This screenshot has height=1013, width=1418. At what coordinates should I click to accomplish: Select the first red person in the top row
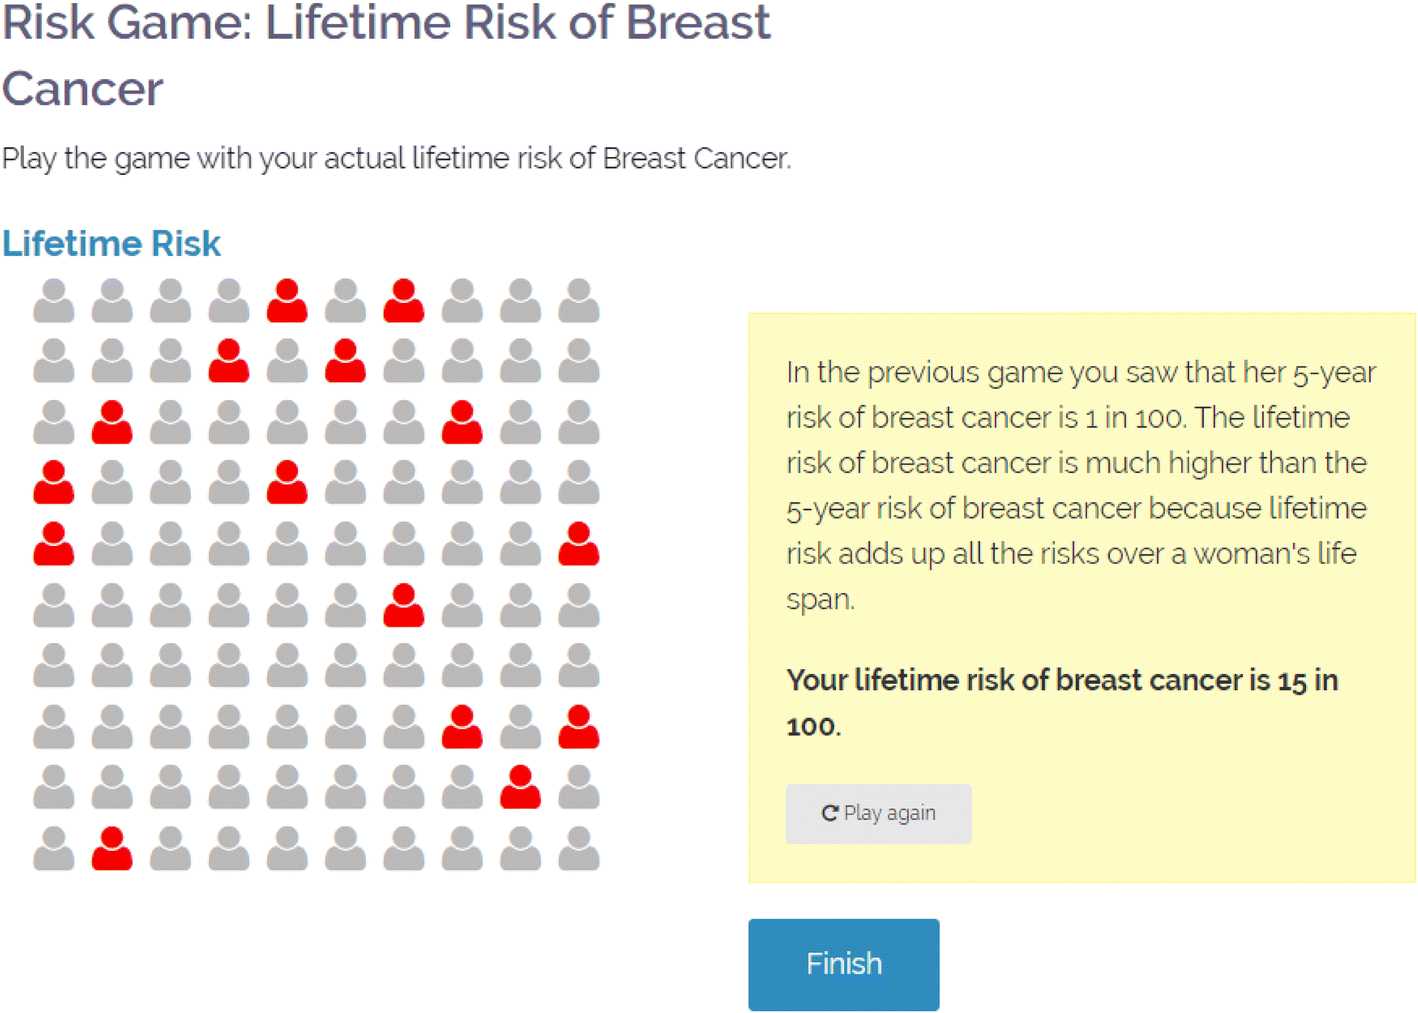pos(287,300)
